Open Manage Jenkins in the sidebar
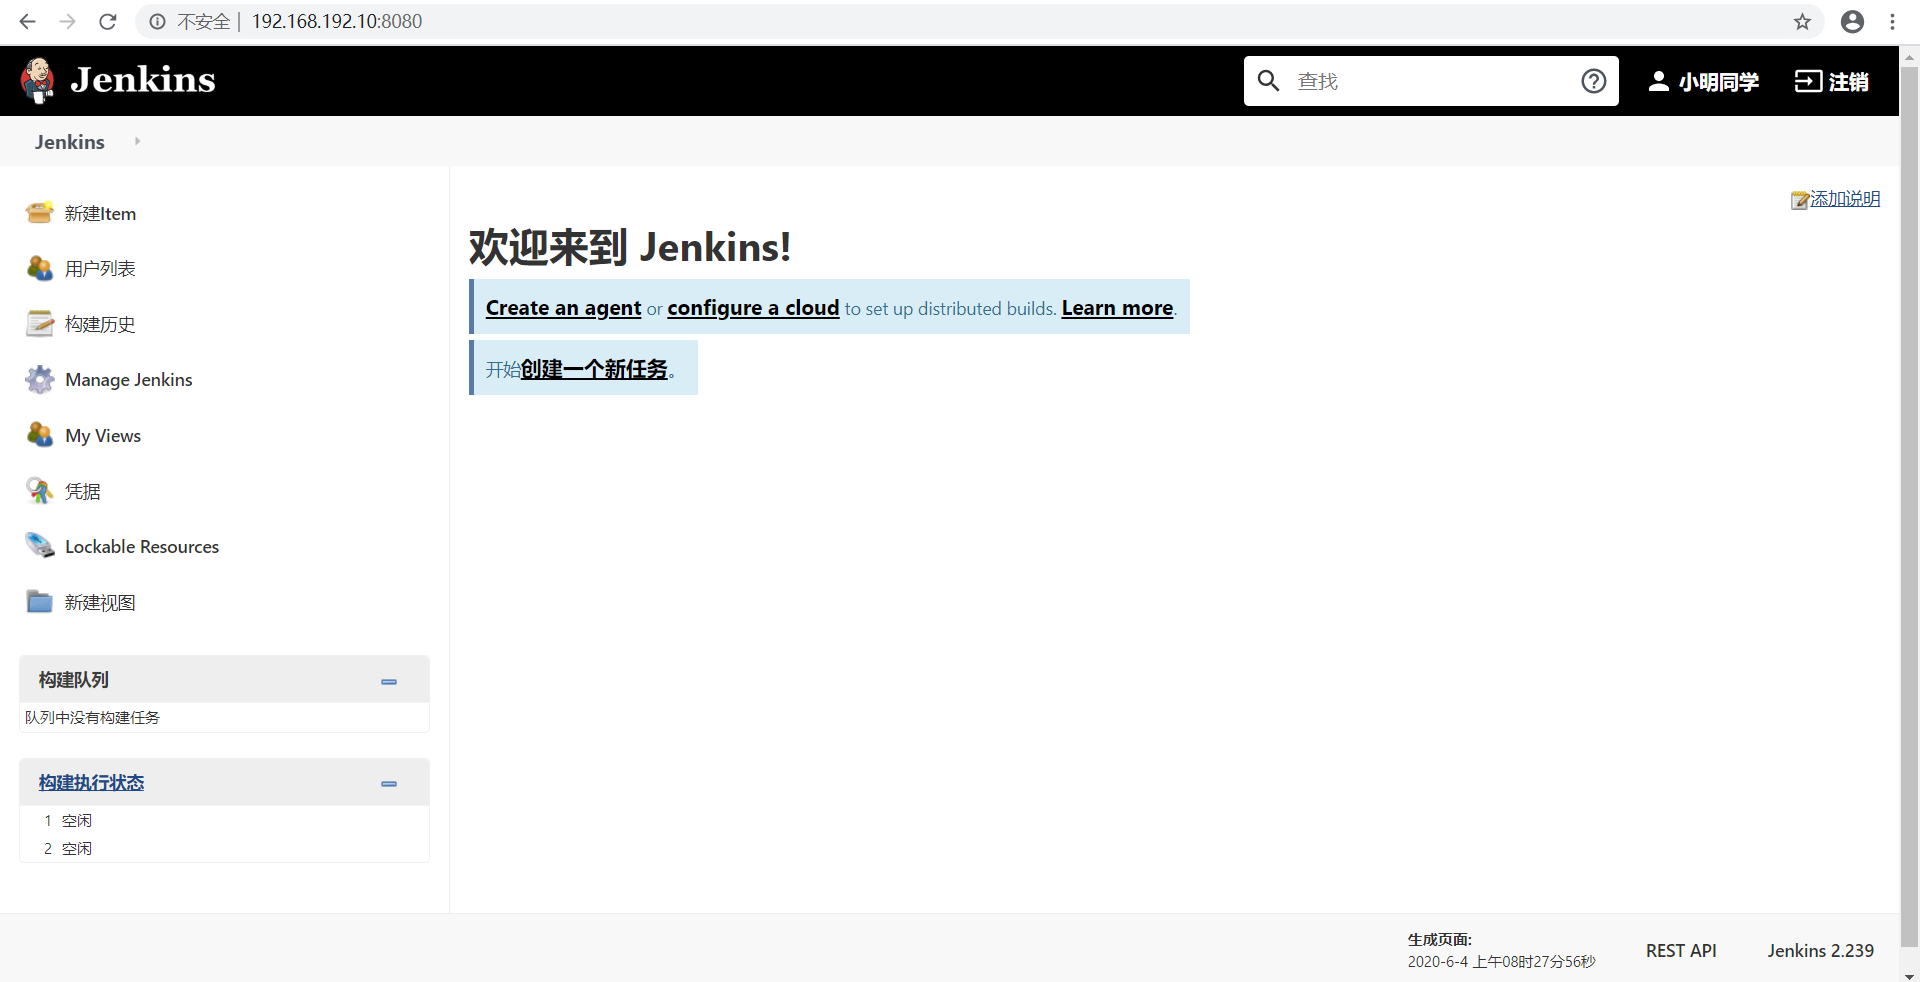 [129, 380]
